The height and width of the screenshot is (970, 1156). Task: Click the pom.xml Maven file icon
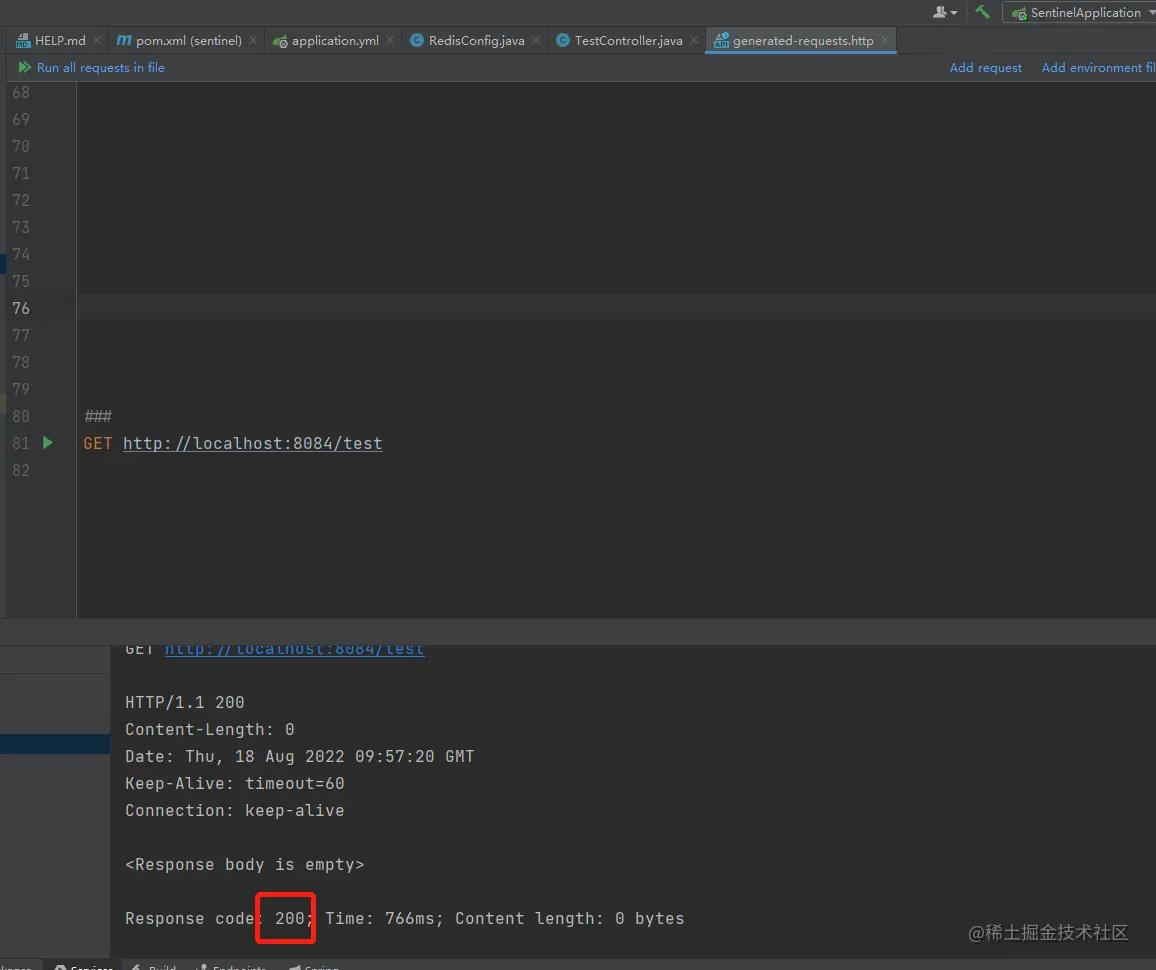click(x=124, y=41)
